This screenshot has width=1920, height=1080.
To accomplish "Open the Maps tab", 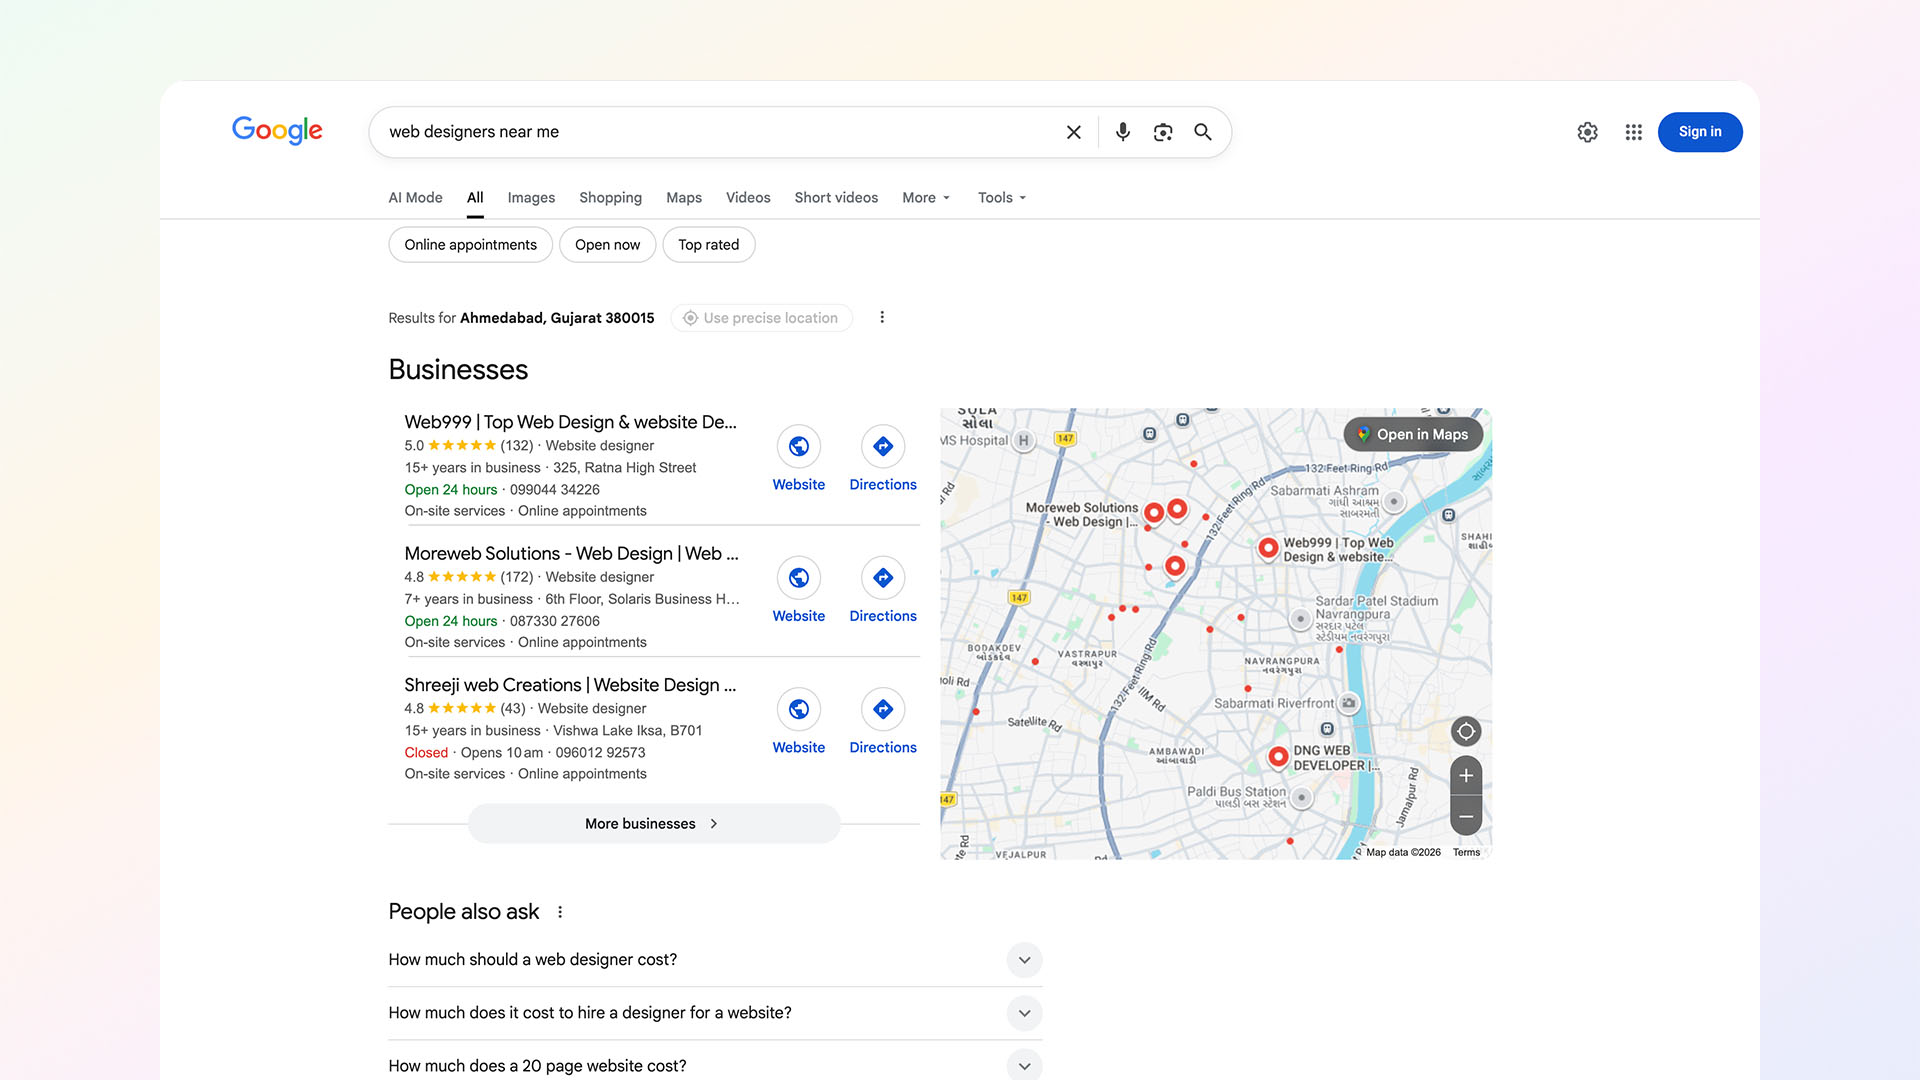I will coord(684,197).
